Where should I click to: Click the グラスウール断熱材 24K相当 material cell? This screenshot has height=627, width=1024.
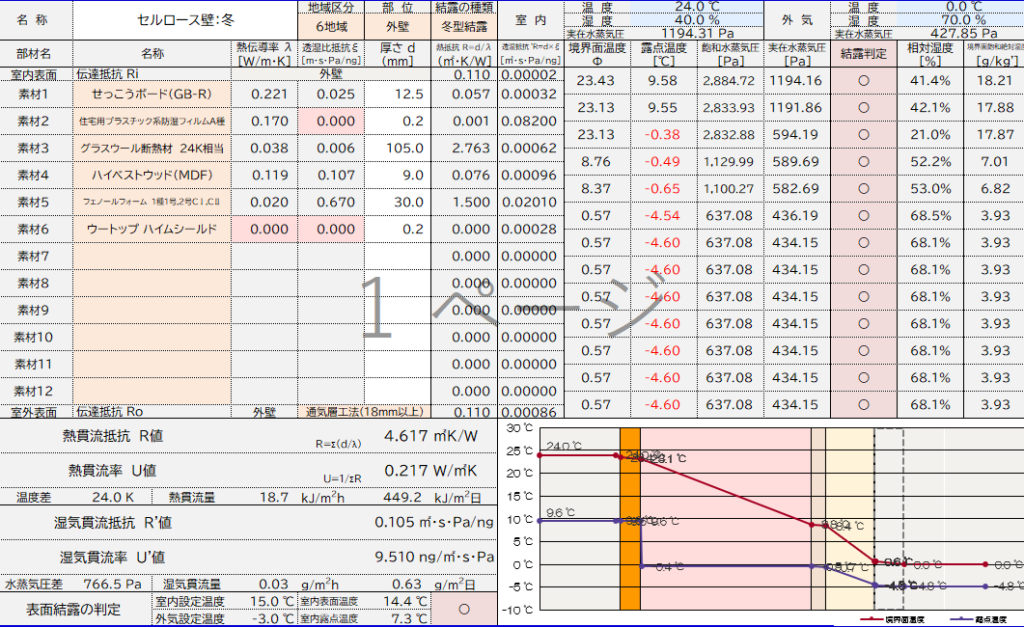152,148
